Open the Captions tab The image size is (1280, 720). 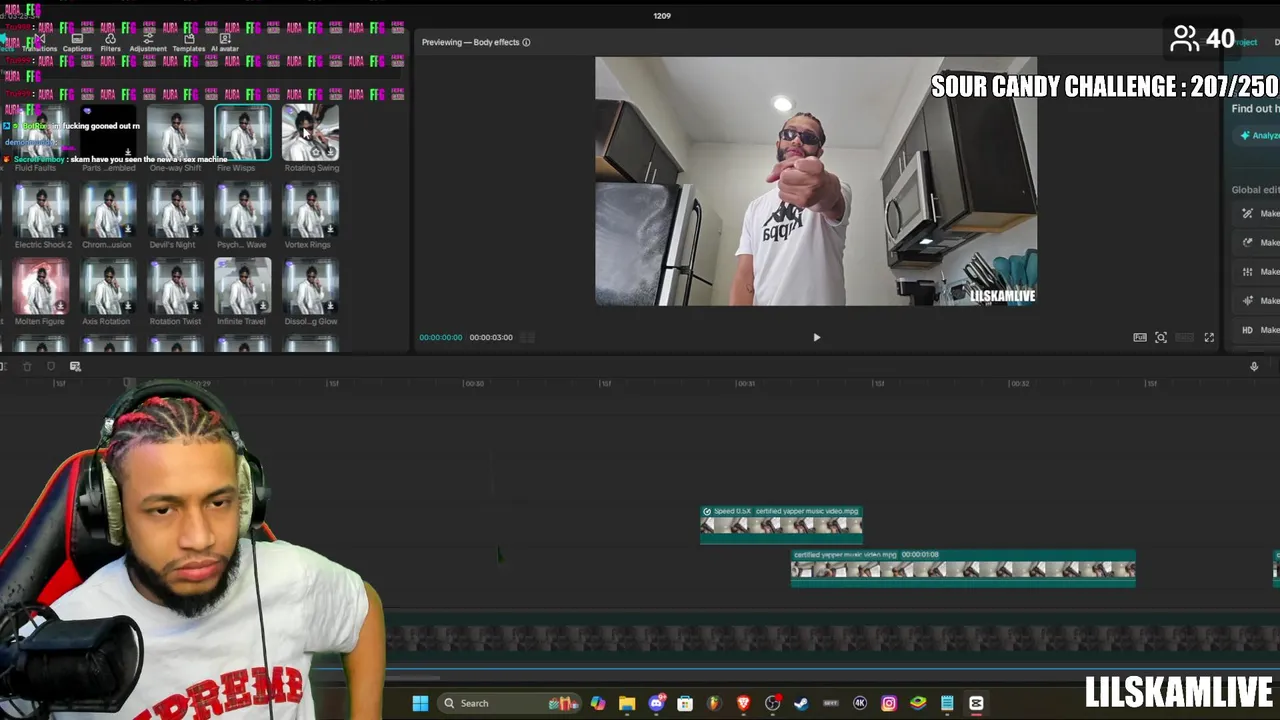click(77, 43)
